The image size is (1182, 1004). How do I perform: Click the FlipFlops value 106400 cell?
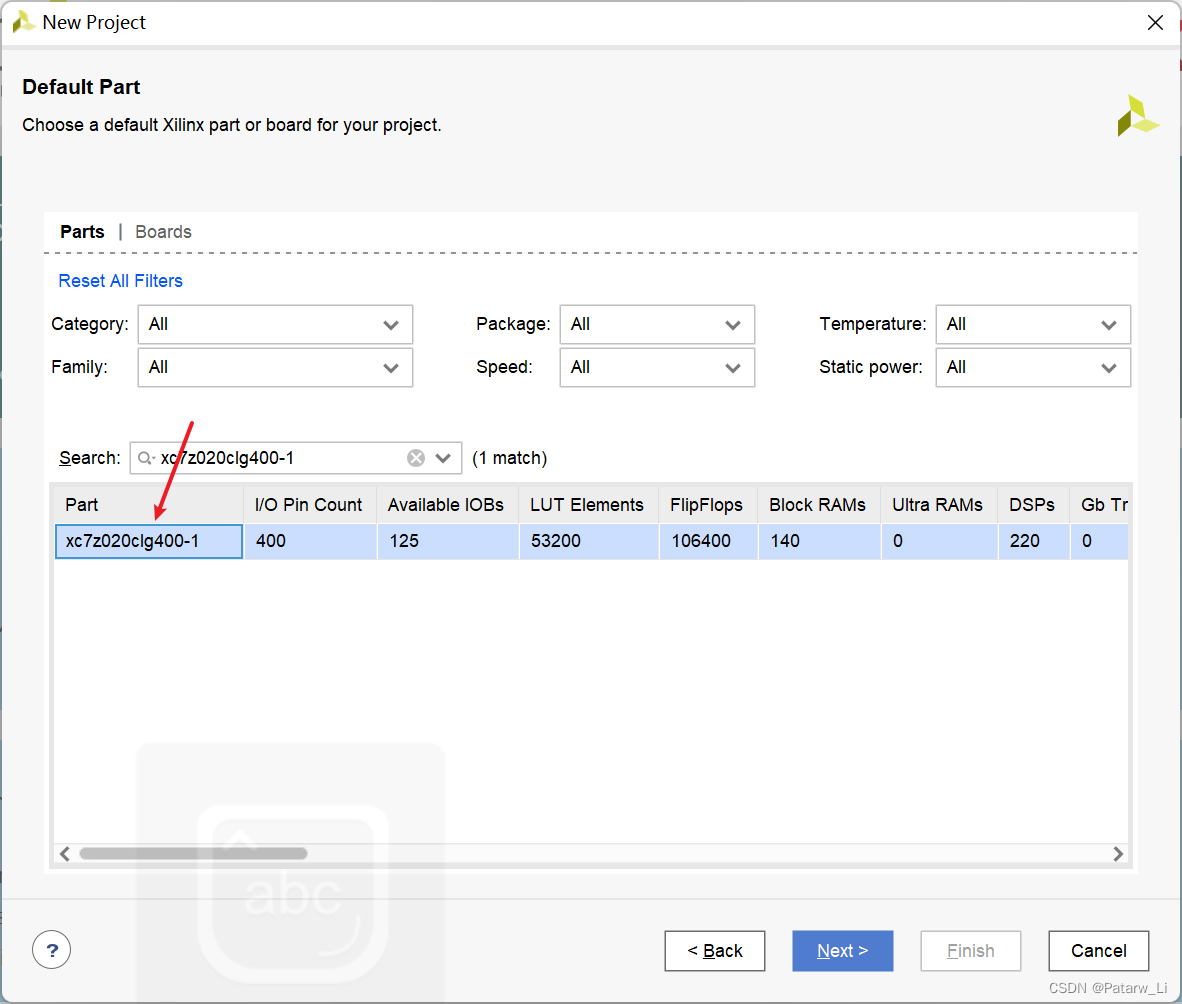pos(708,541)
